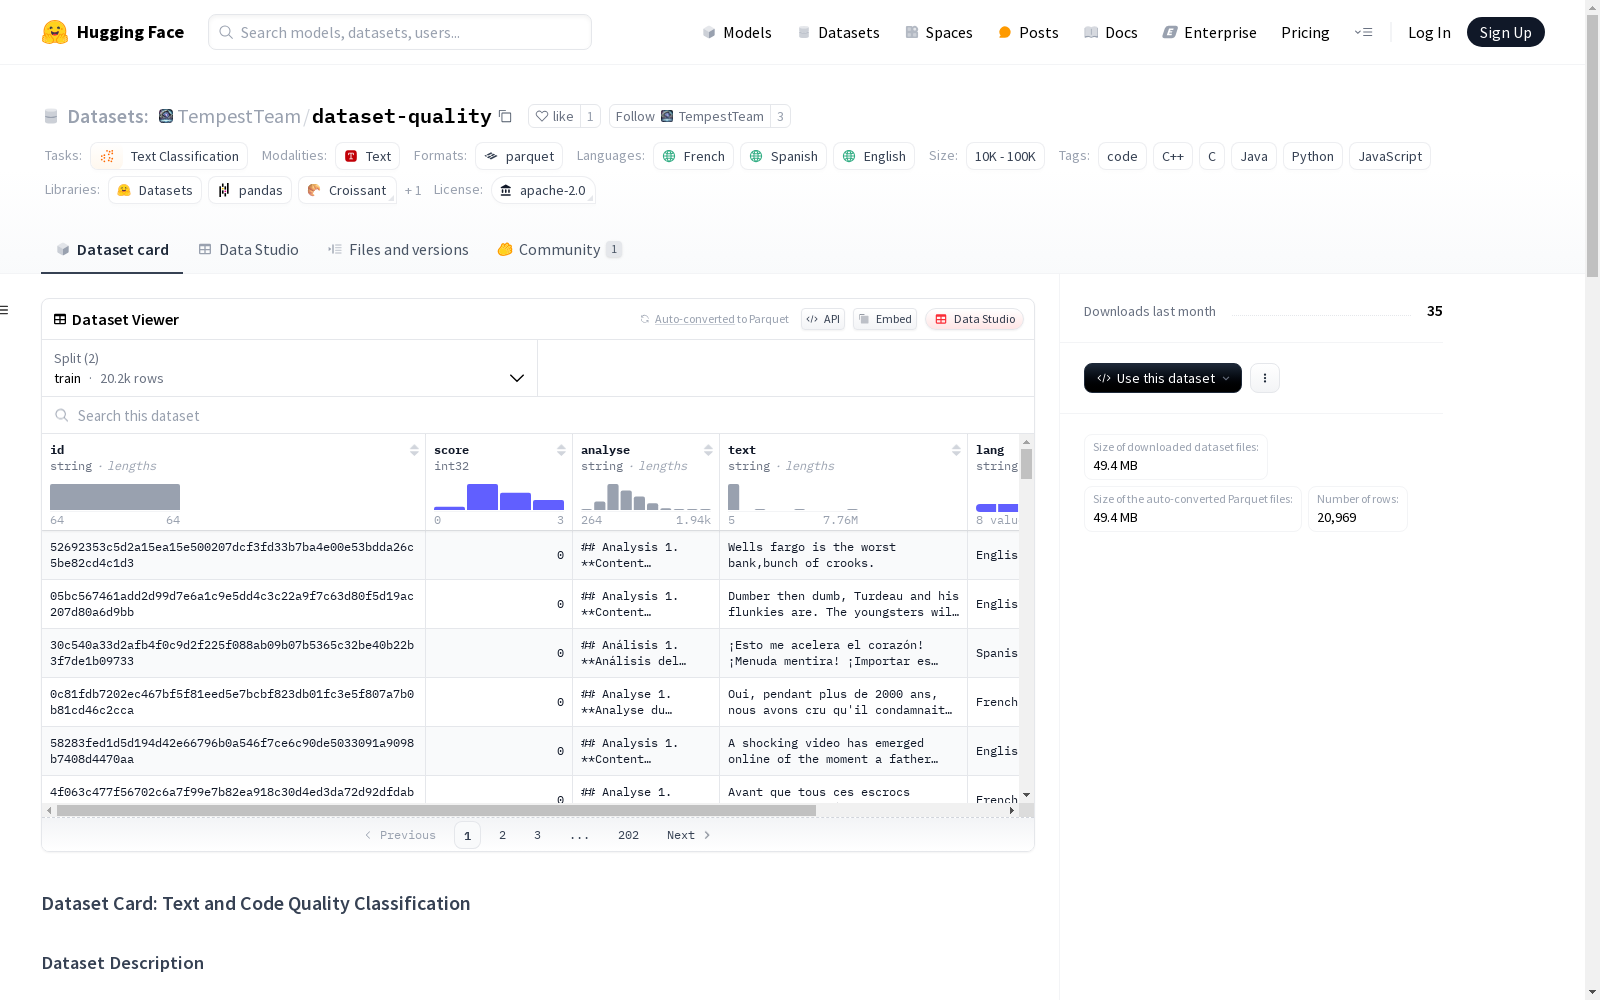Sort by the analyse column
Image resolution: width=1600 pixels, height=1000 pixels.
(x=708, y=450)
